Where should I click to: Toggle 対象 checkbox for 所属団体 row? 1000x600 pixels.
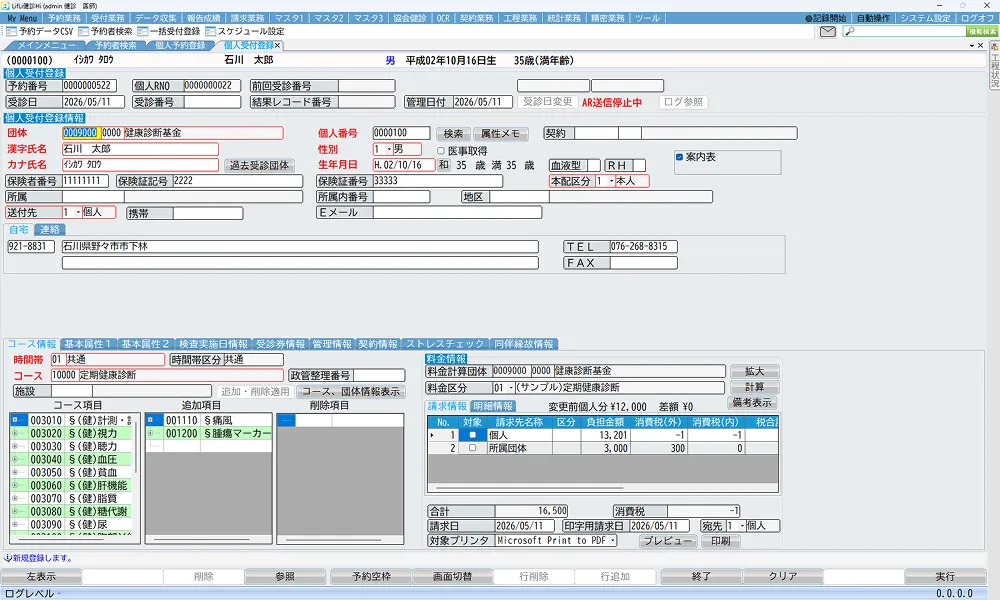point(472,448)
